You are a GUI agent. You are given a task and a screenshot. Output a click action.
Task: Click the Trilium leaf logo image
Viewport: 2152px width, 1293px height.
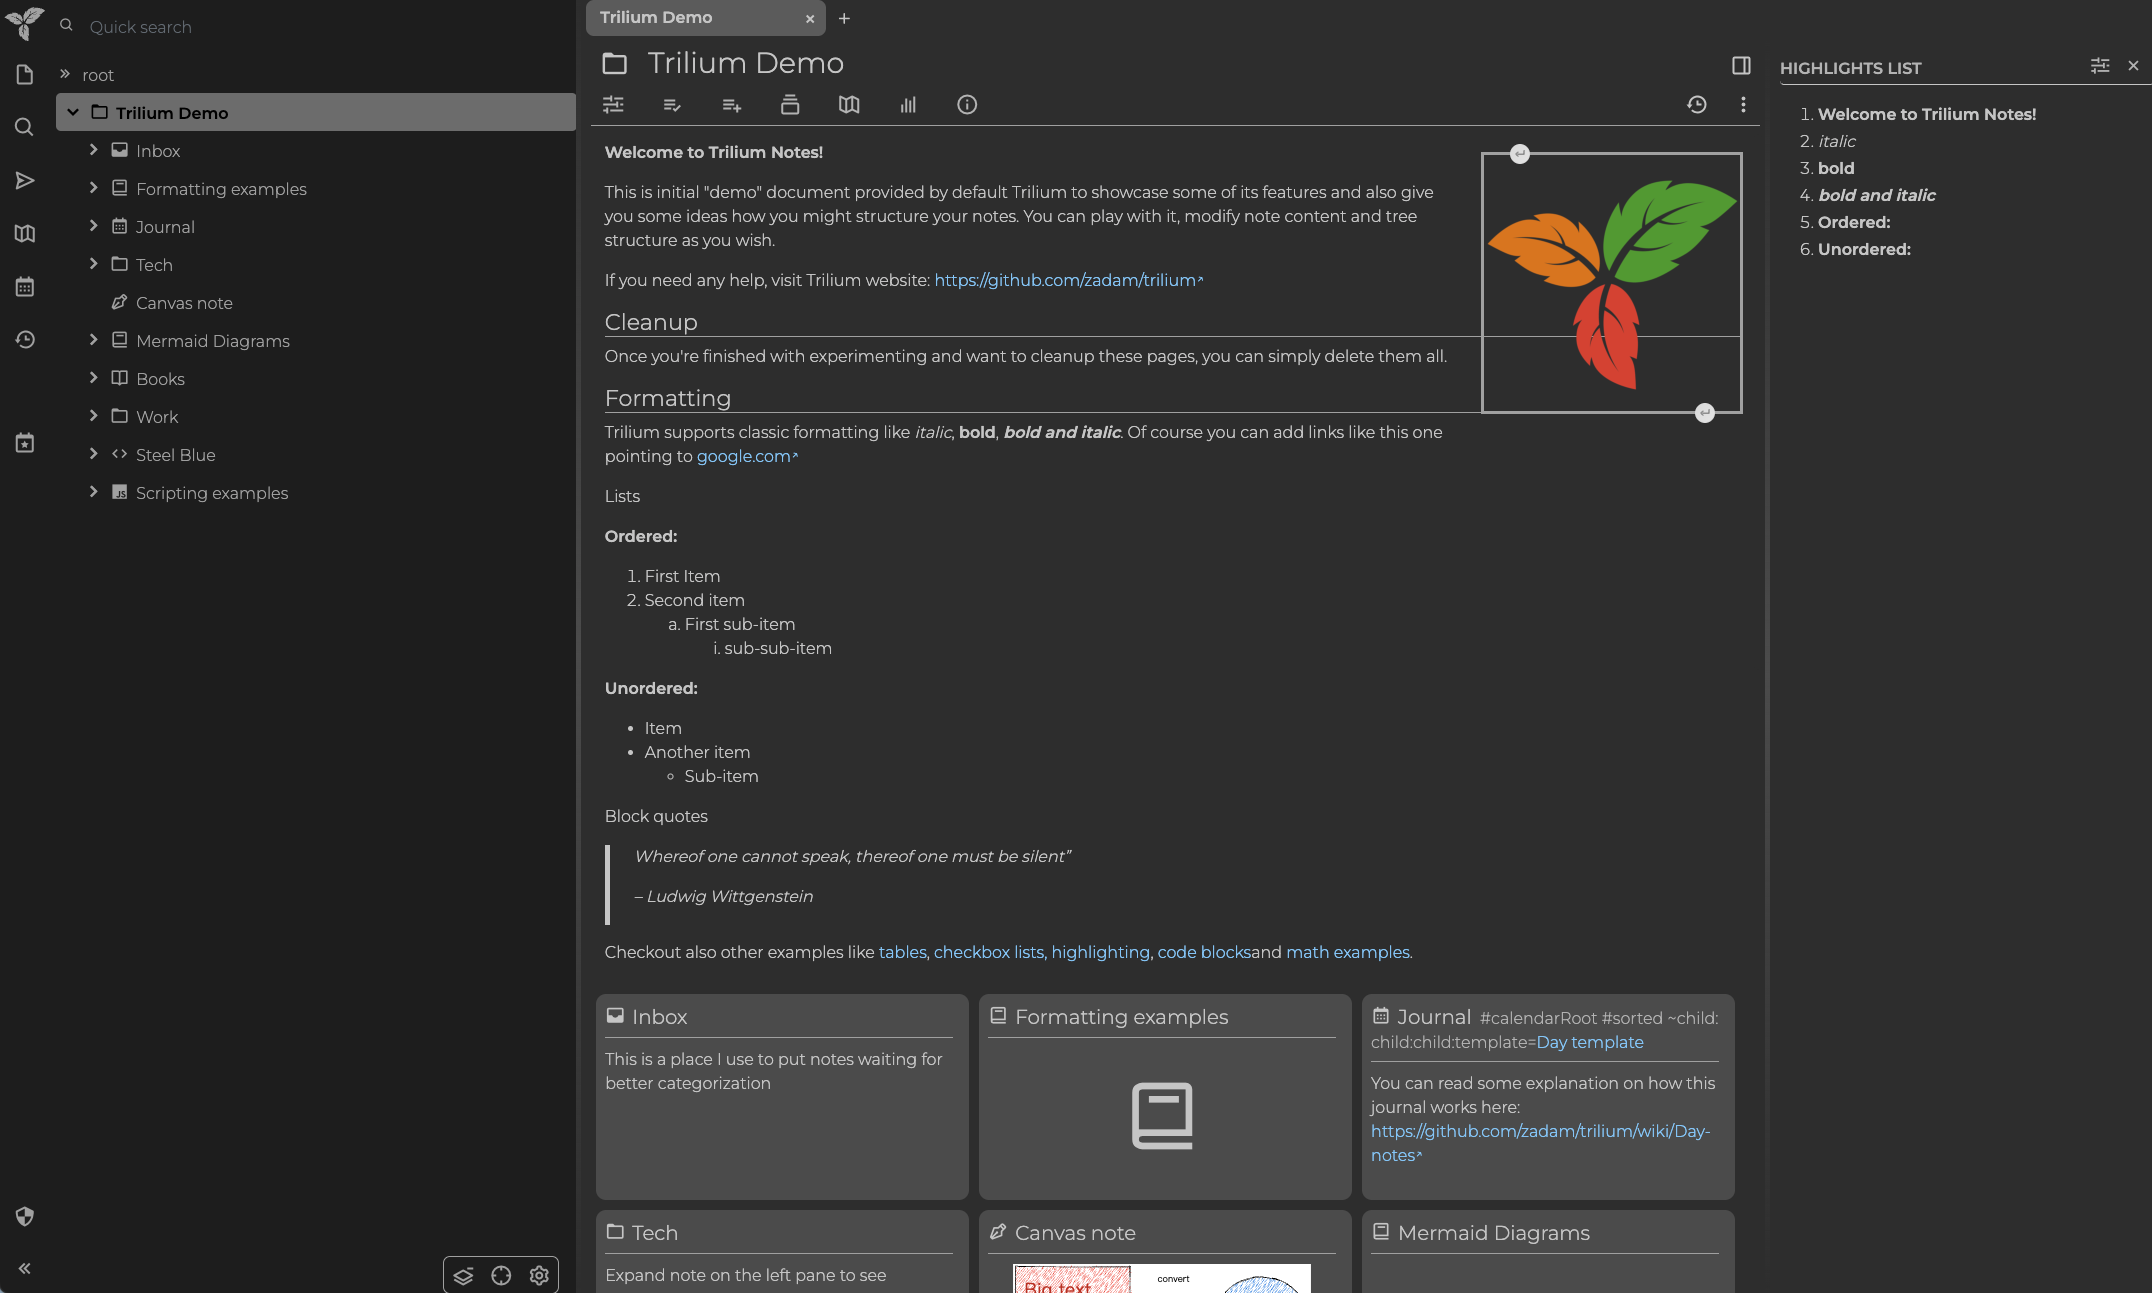click(x=1611, y=283)
